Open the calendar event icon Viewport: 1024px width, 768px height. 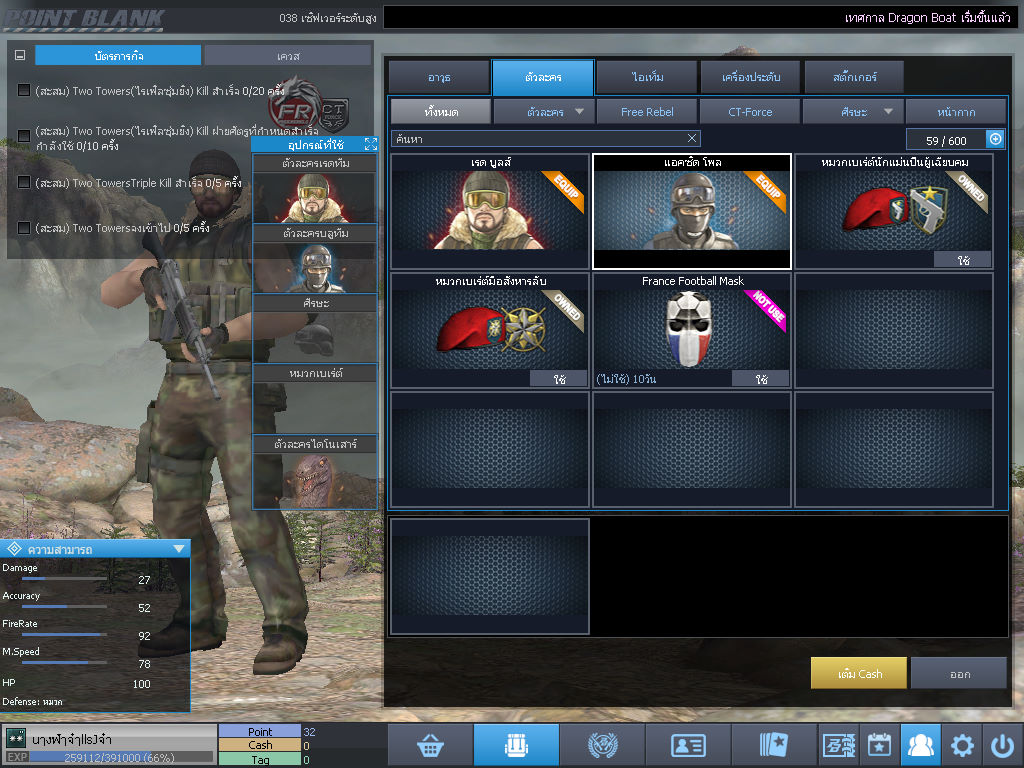(x=880, y=745)
